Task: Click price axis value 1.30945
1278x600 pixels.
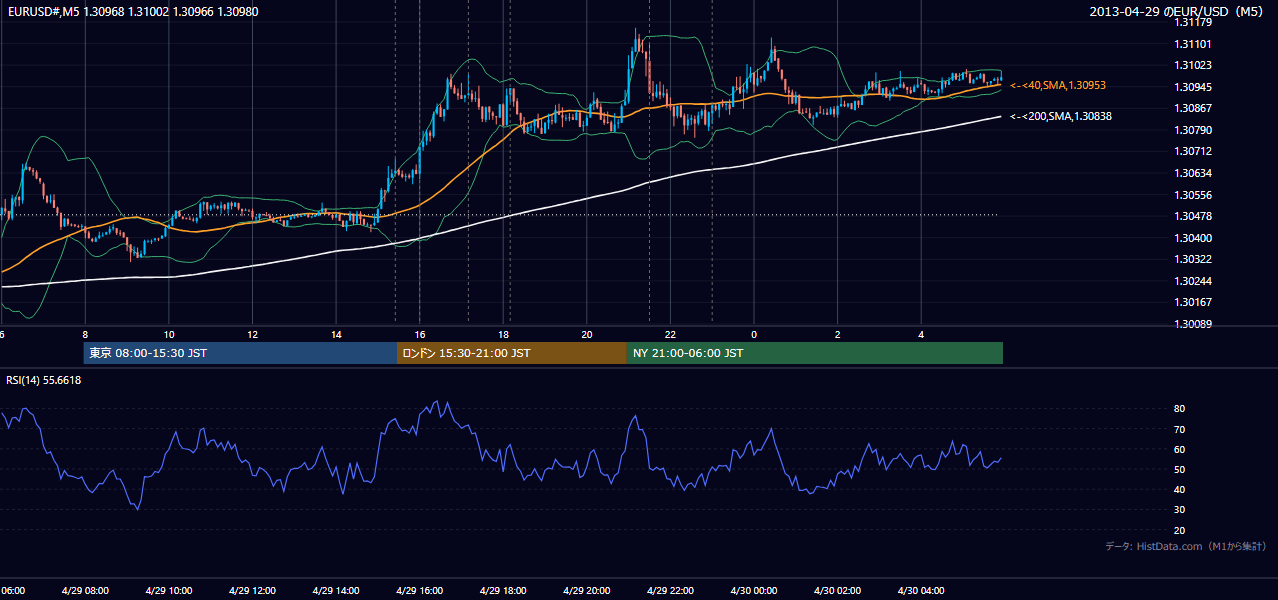Action: point(1194,87)
